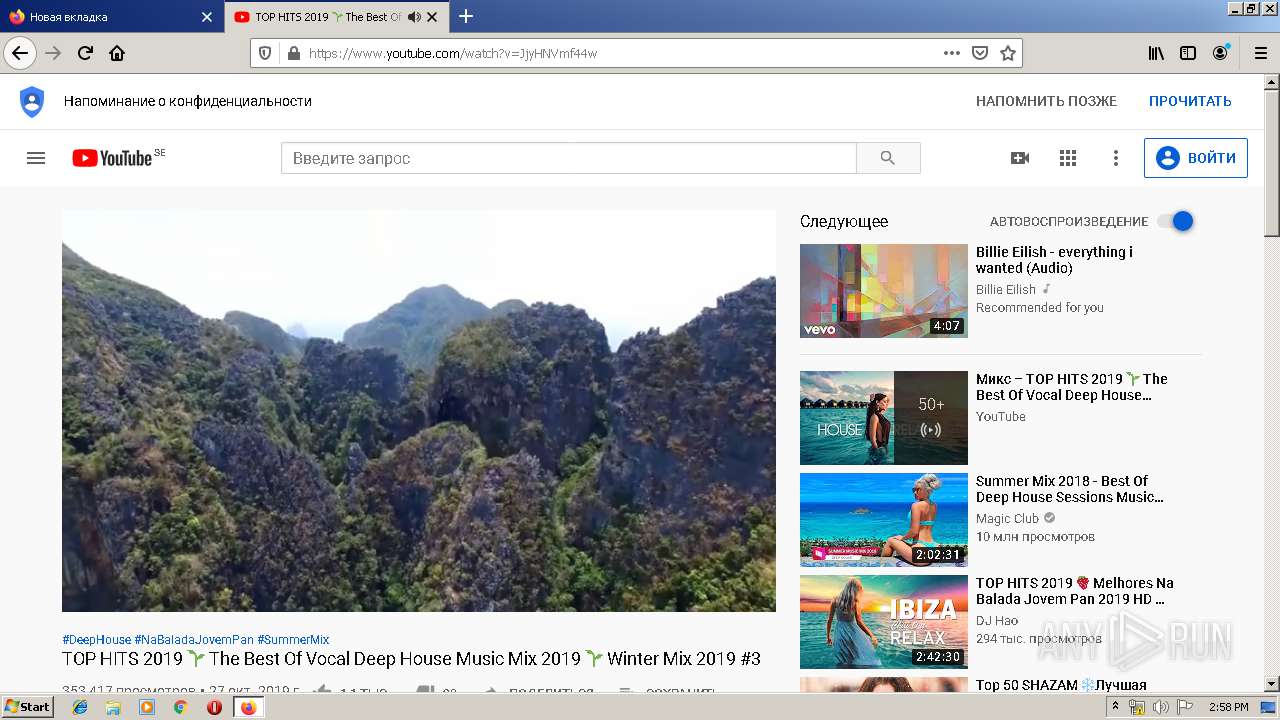This screenshot has height=720, width=1280.
Task: Open Billie Eilish everything i wanted thumbnail
Action: [884, 291]
